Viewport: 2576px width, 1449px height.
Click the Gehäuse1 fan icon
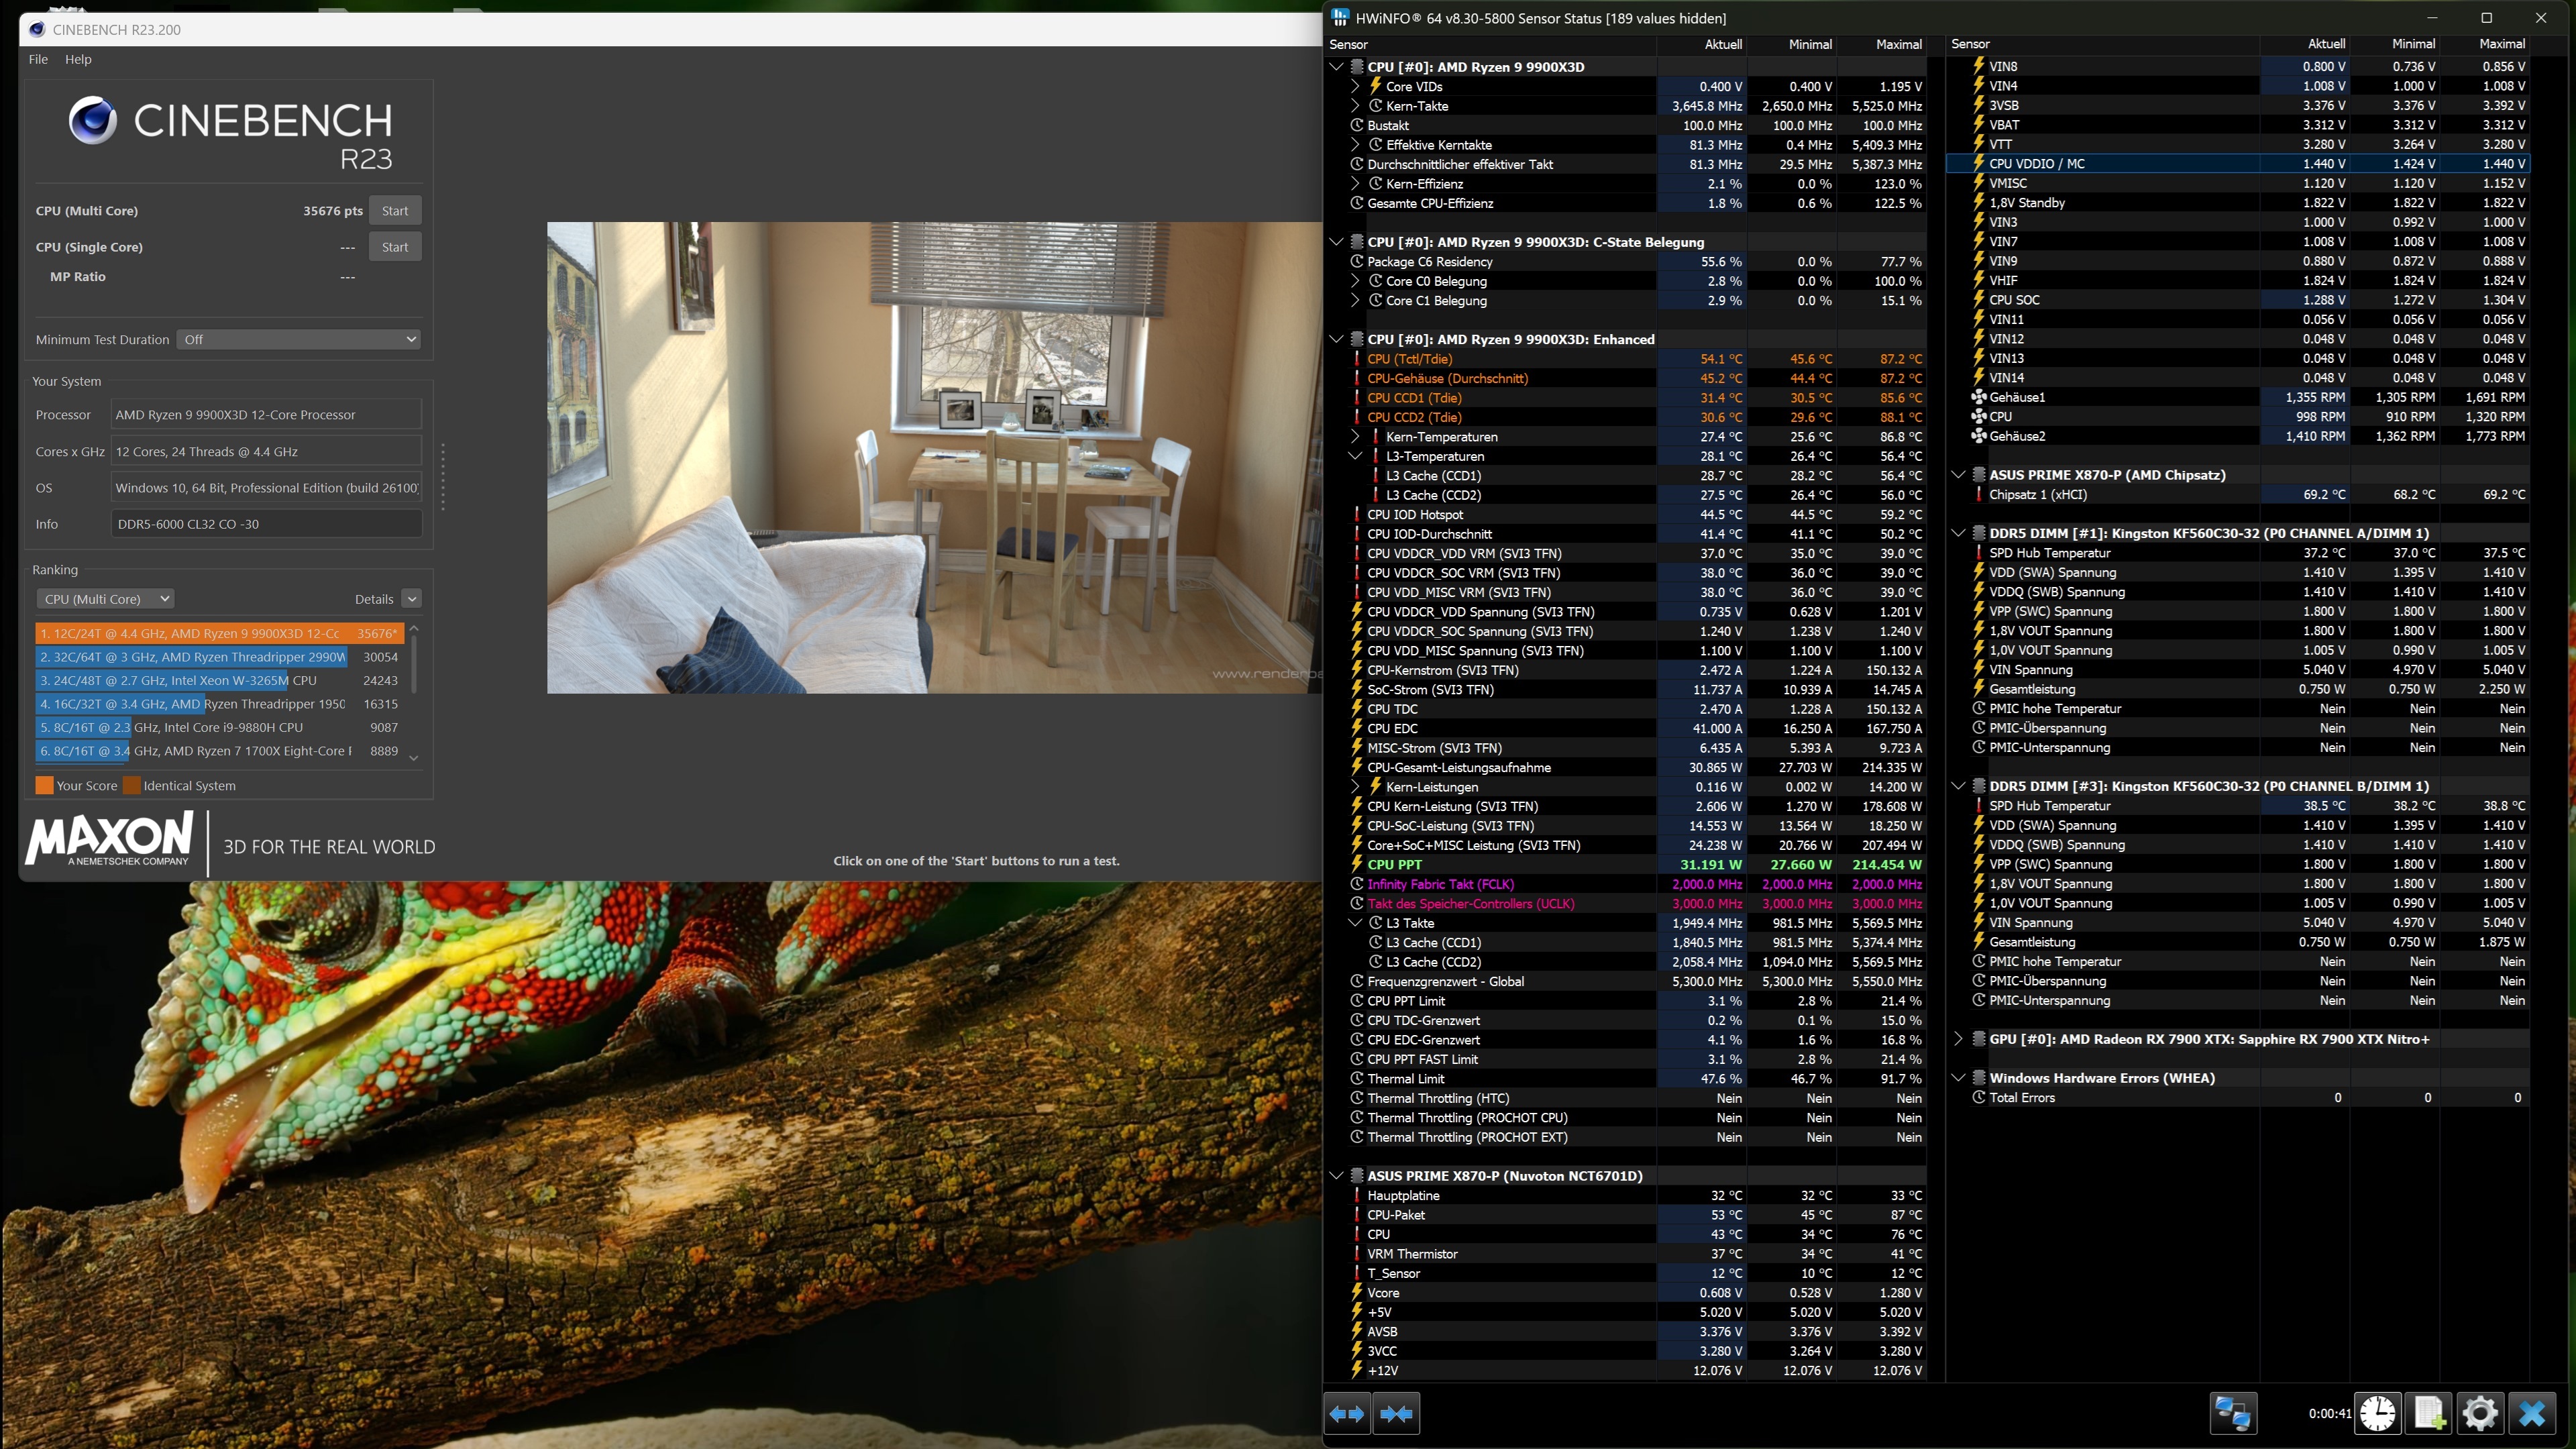click(x=1978, y=397)
